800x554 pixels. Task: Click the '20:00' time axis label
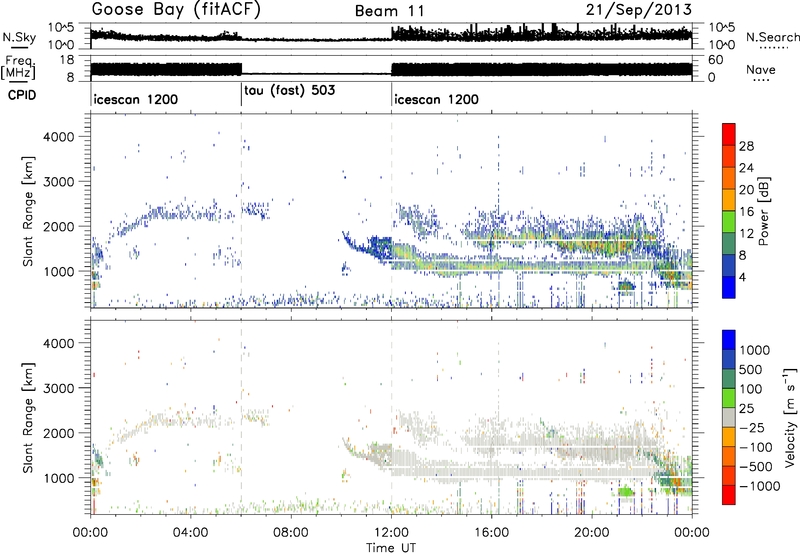tap(592, 533)
